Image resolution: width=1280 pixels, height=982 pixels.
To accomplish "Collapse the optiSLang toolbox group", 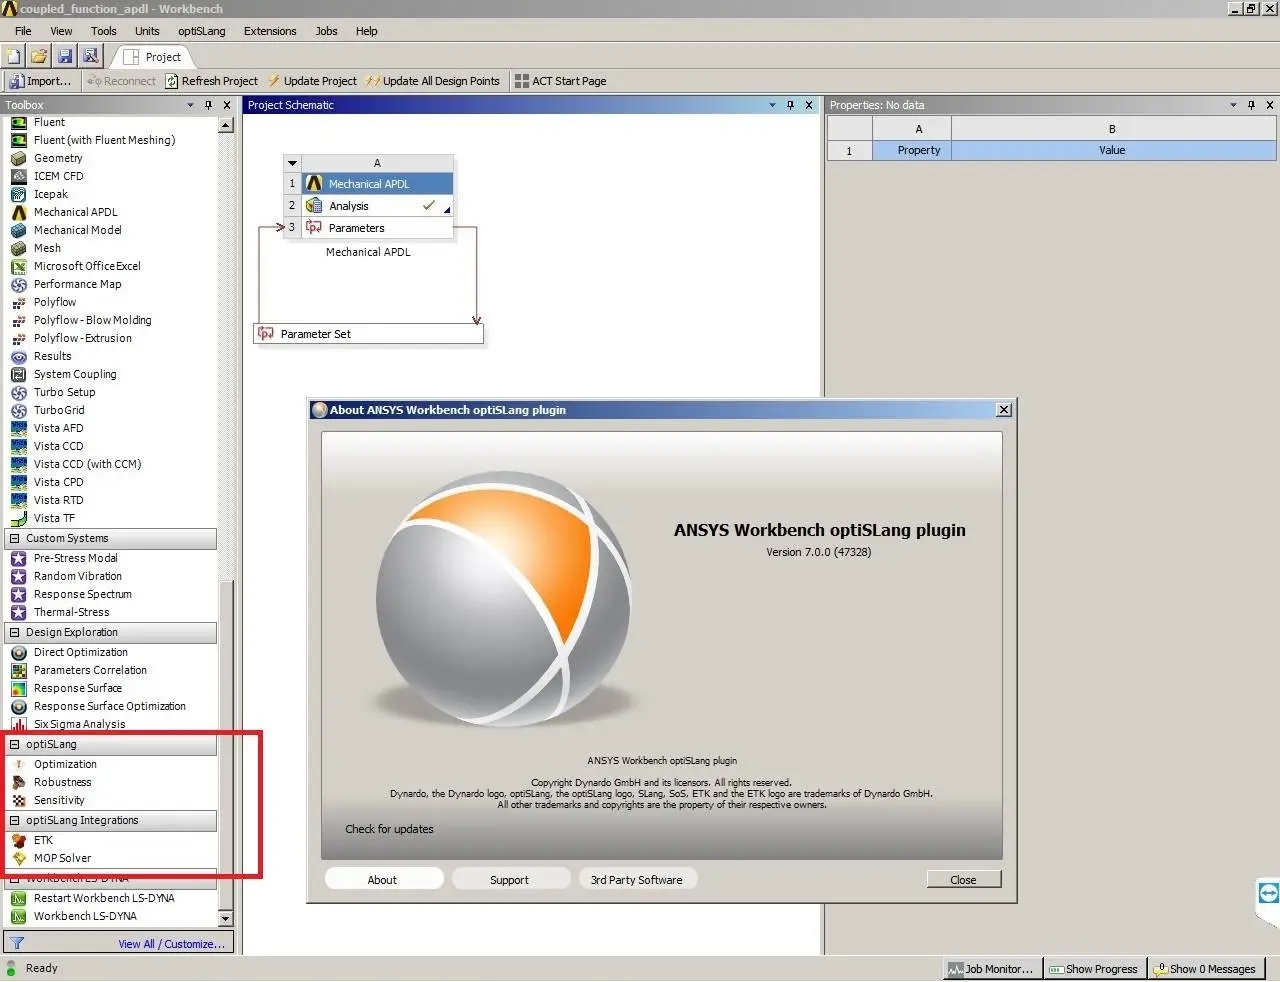I will coord(14,744).
